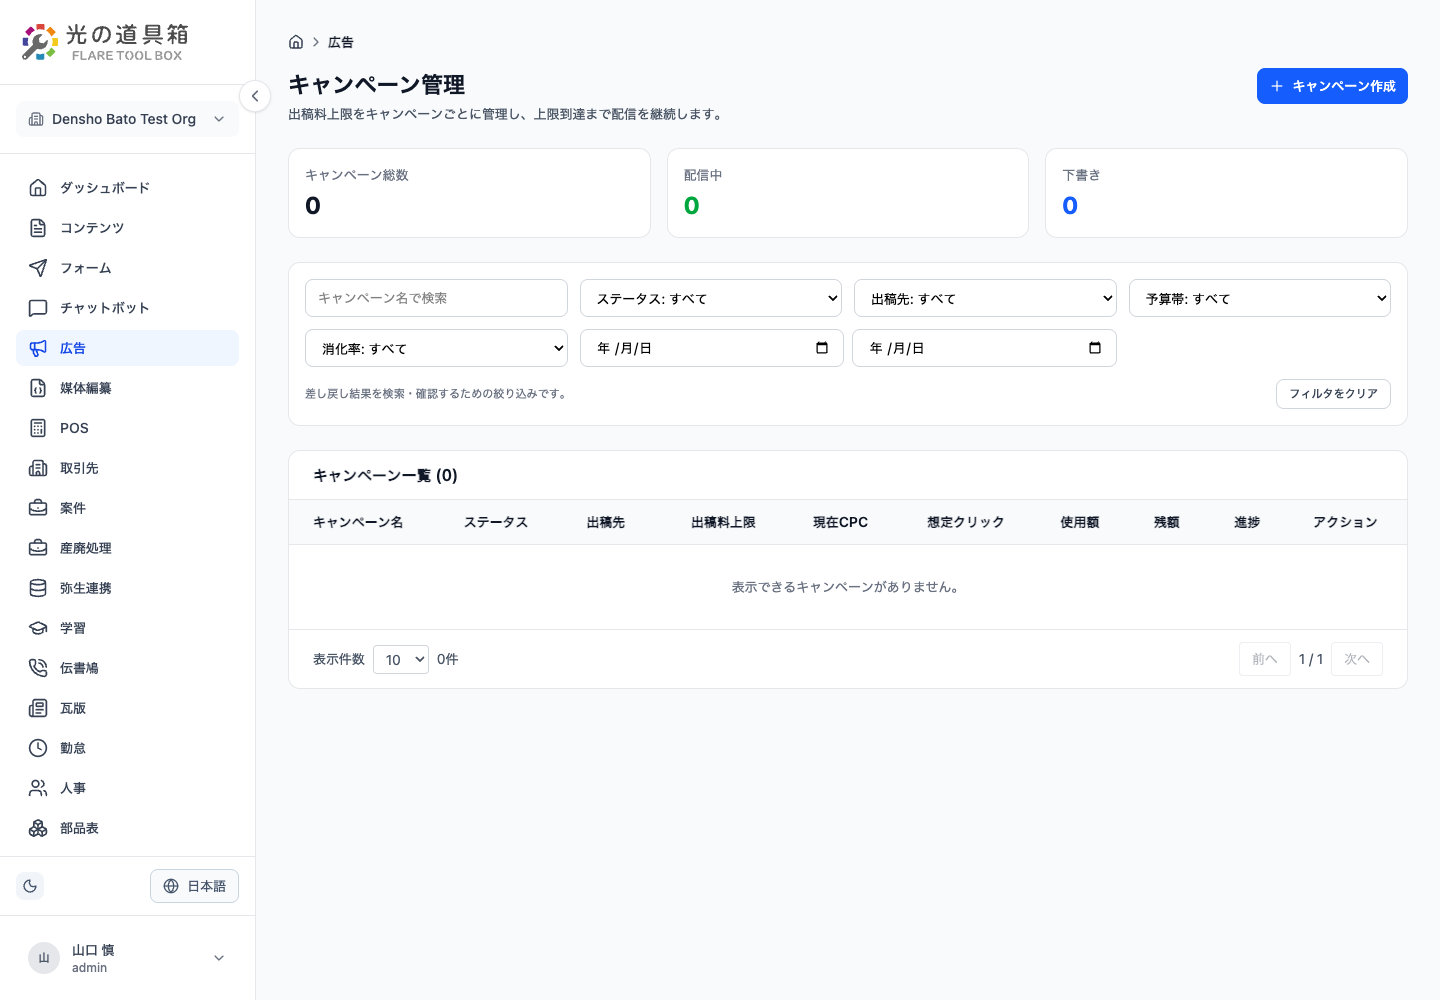The height and width of the screenshot is (1000, 1440).
Task: Collapse the sidebar with arrow button
Action: 255,96
